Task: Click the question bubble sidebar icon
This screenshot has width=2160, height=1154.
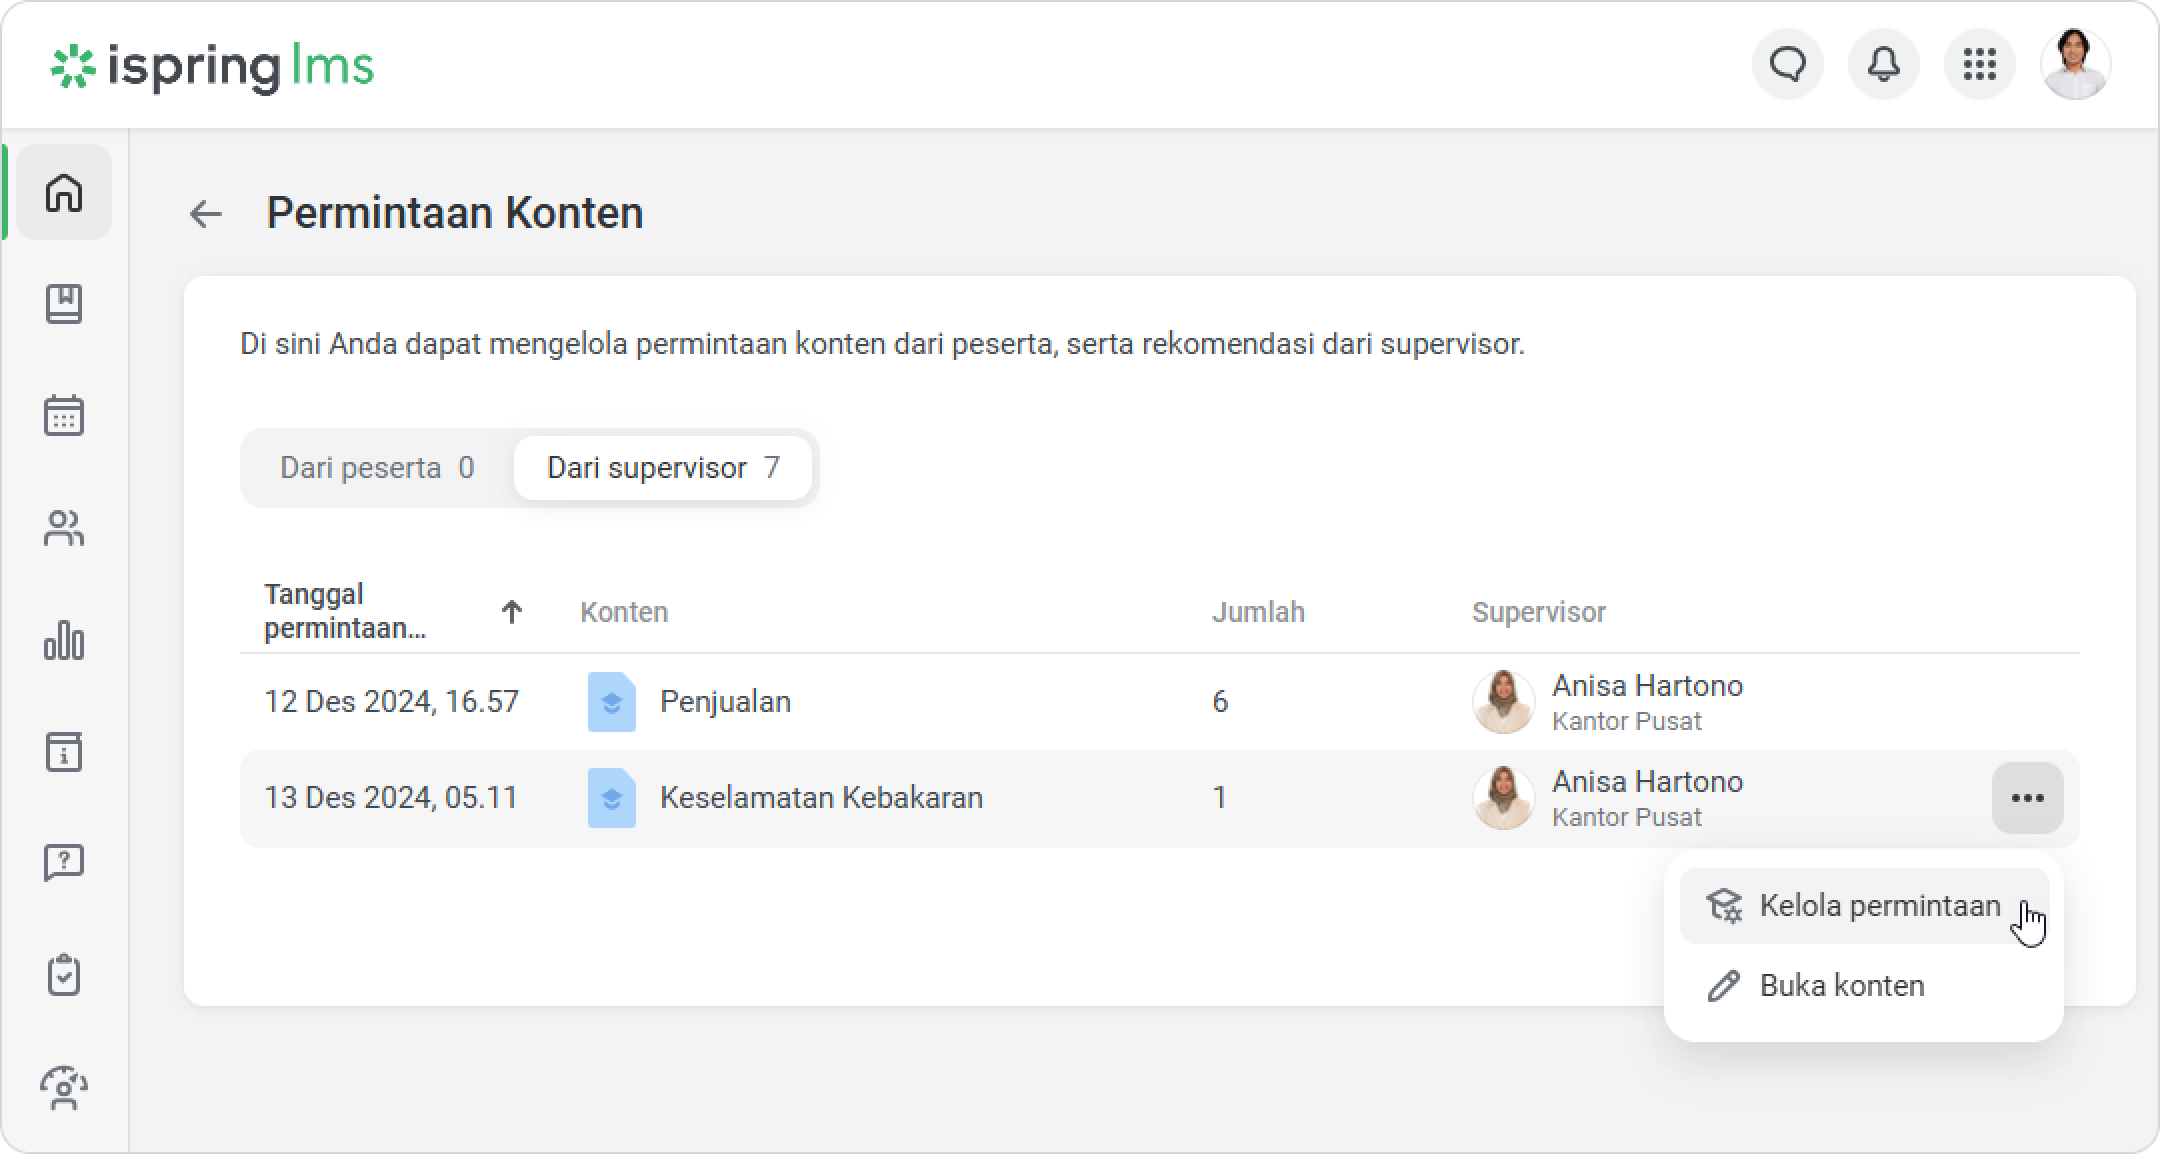Action: (x=64, y=862)
